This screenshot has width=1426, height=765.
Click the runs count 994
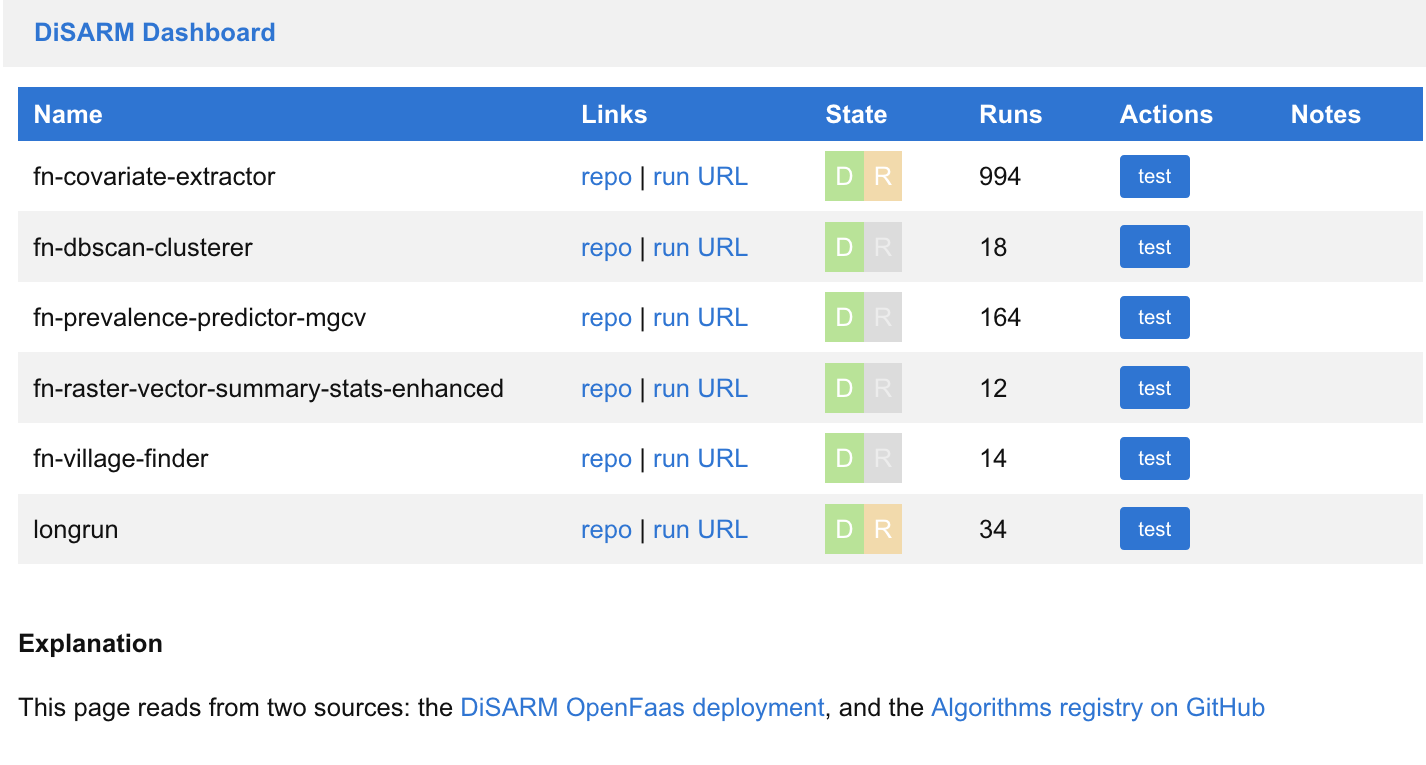(1000, 177)
